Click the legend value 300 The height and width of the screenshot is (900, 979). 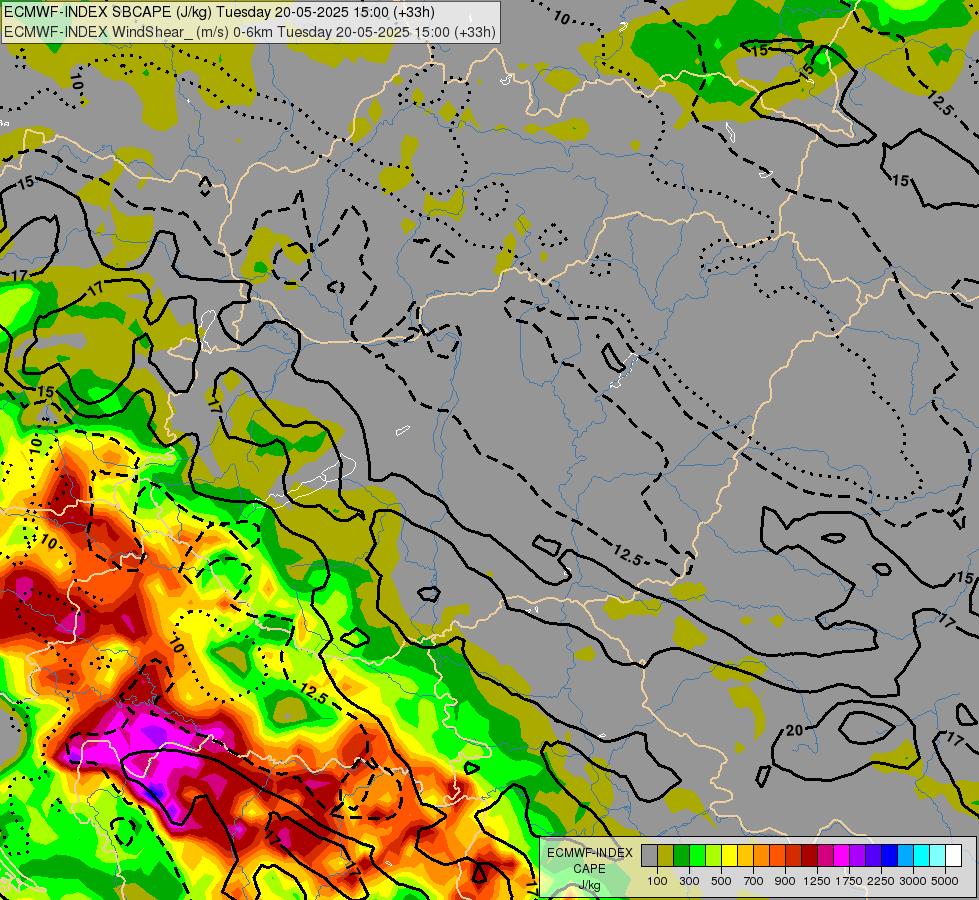click(x=689, y=881)
